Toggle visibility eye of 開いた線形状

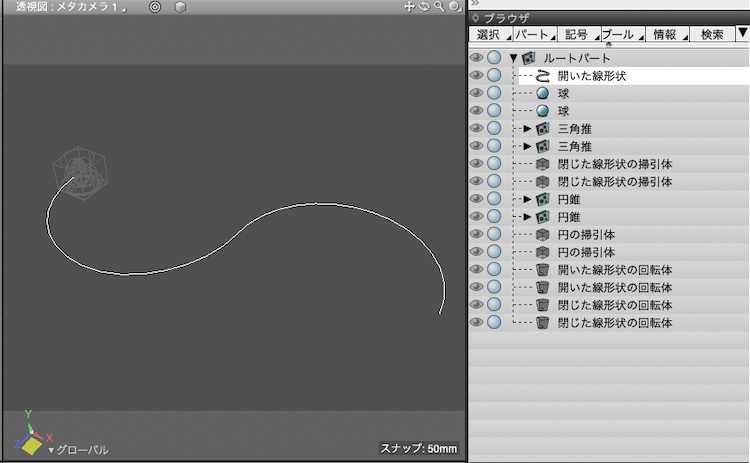click(x=477, y=76)
